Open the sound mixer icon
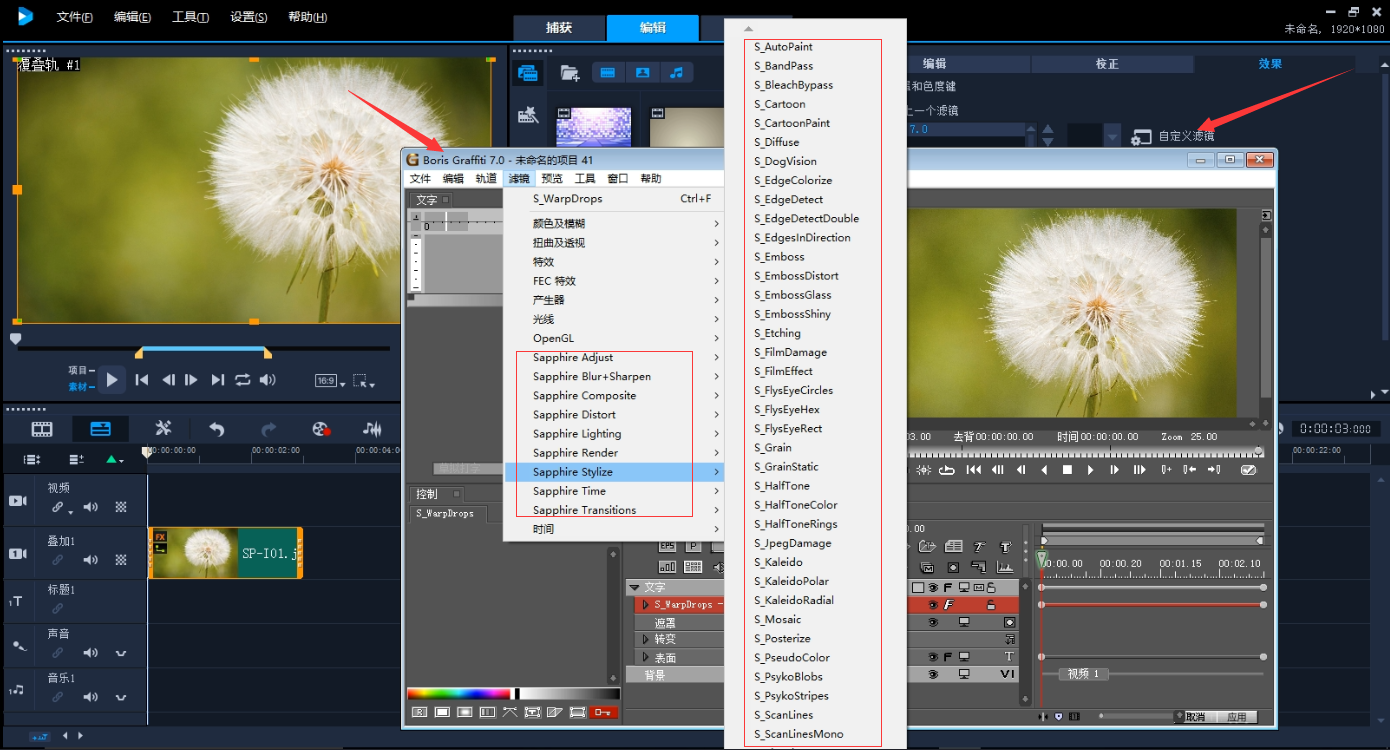Screen dimensions: 1390x750 (x=372, y=429)
